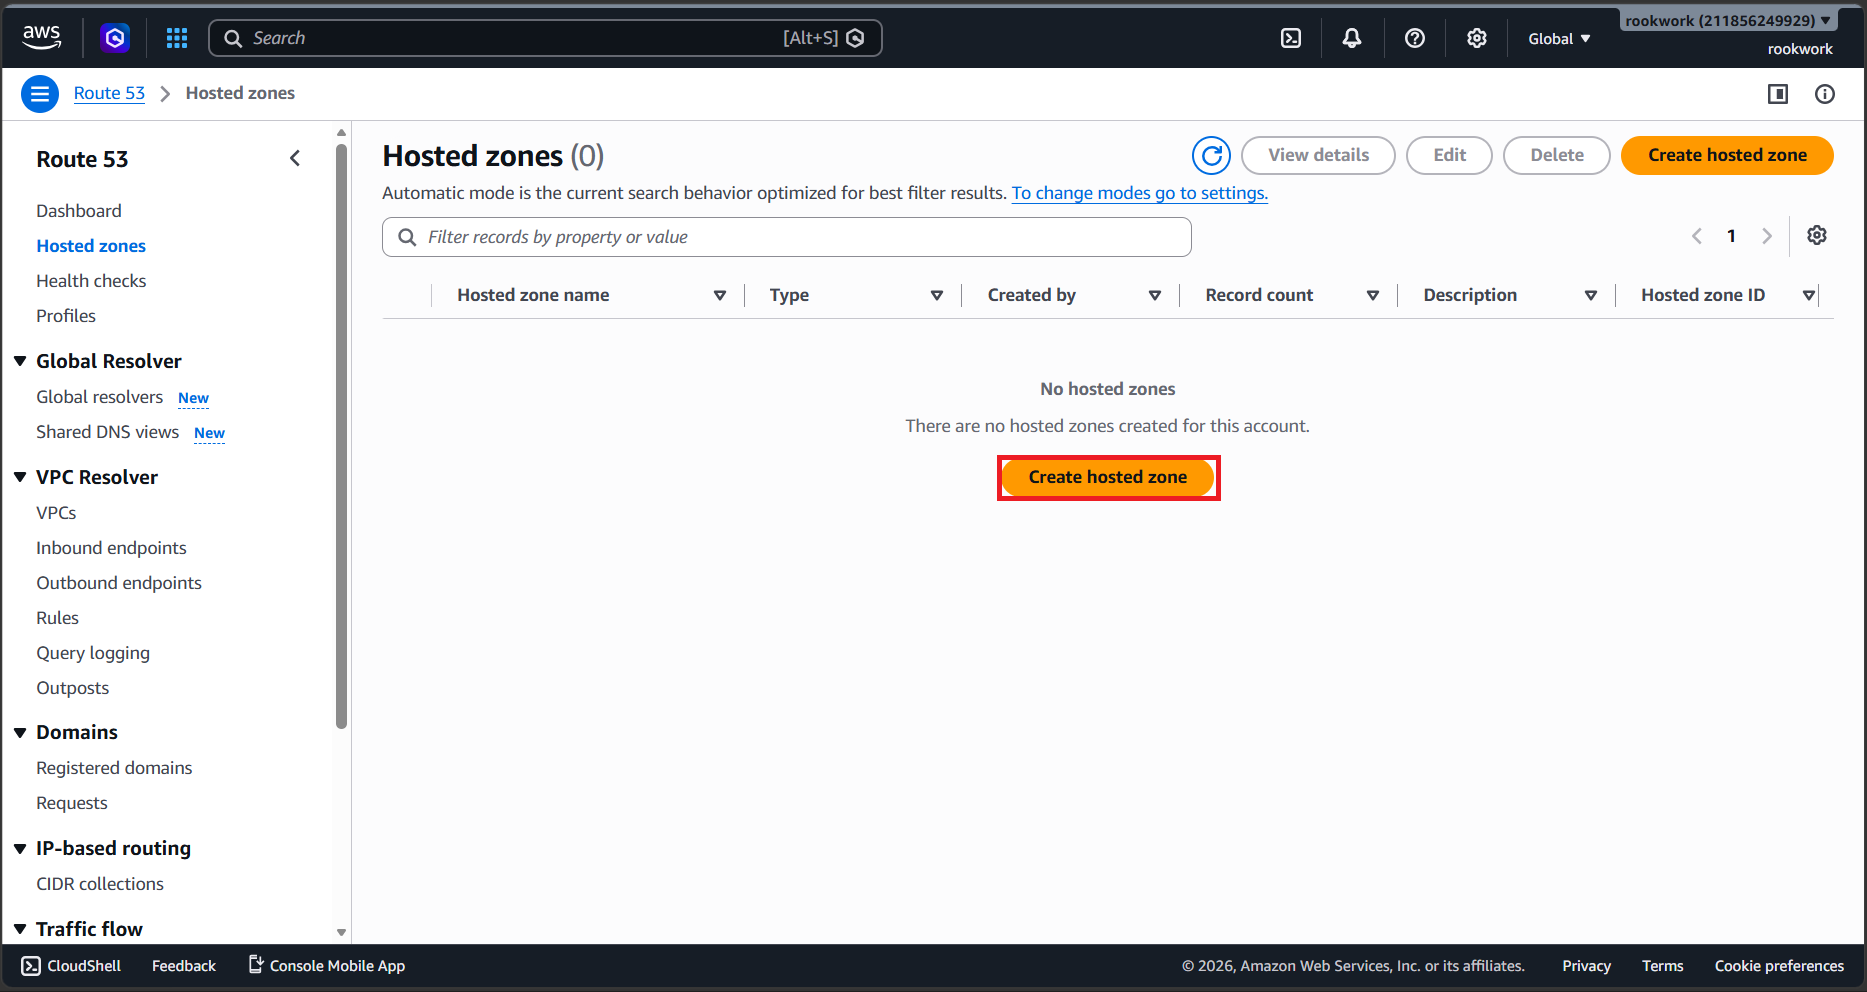Open Privacy link in footer
Viewport: 1867px width, 992px height.
[1586, 966]
